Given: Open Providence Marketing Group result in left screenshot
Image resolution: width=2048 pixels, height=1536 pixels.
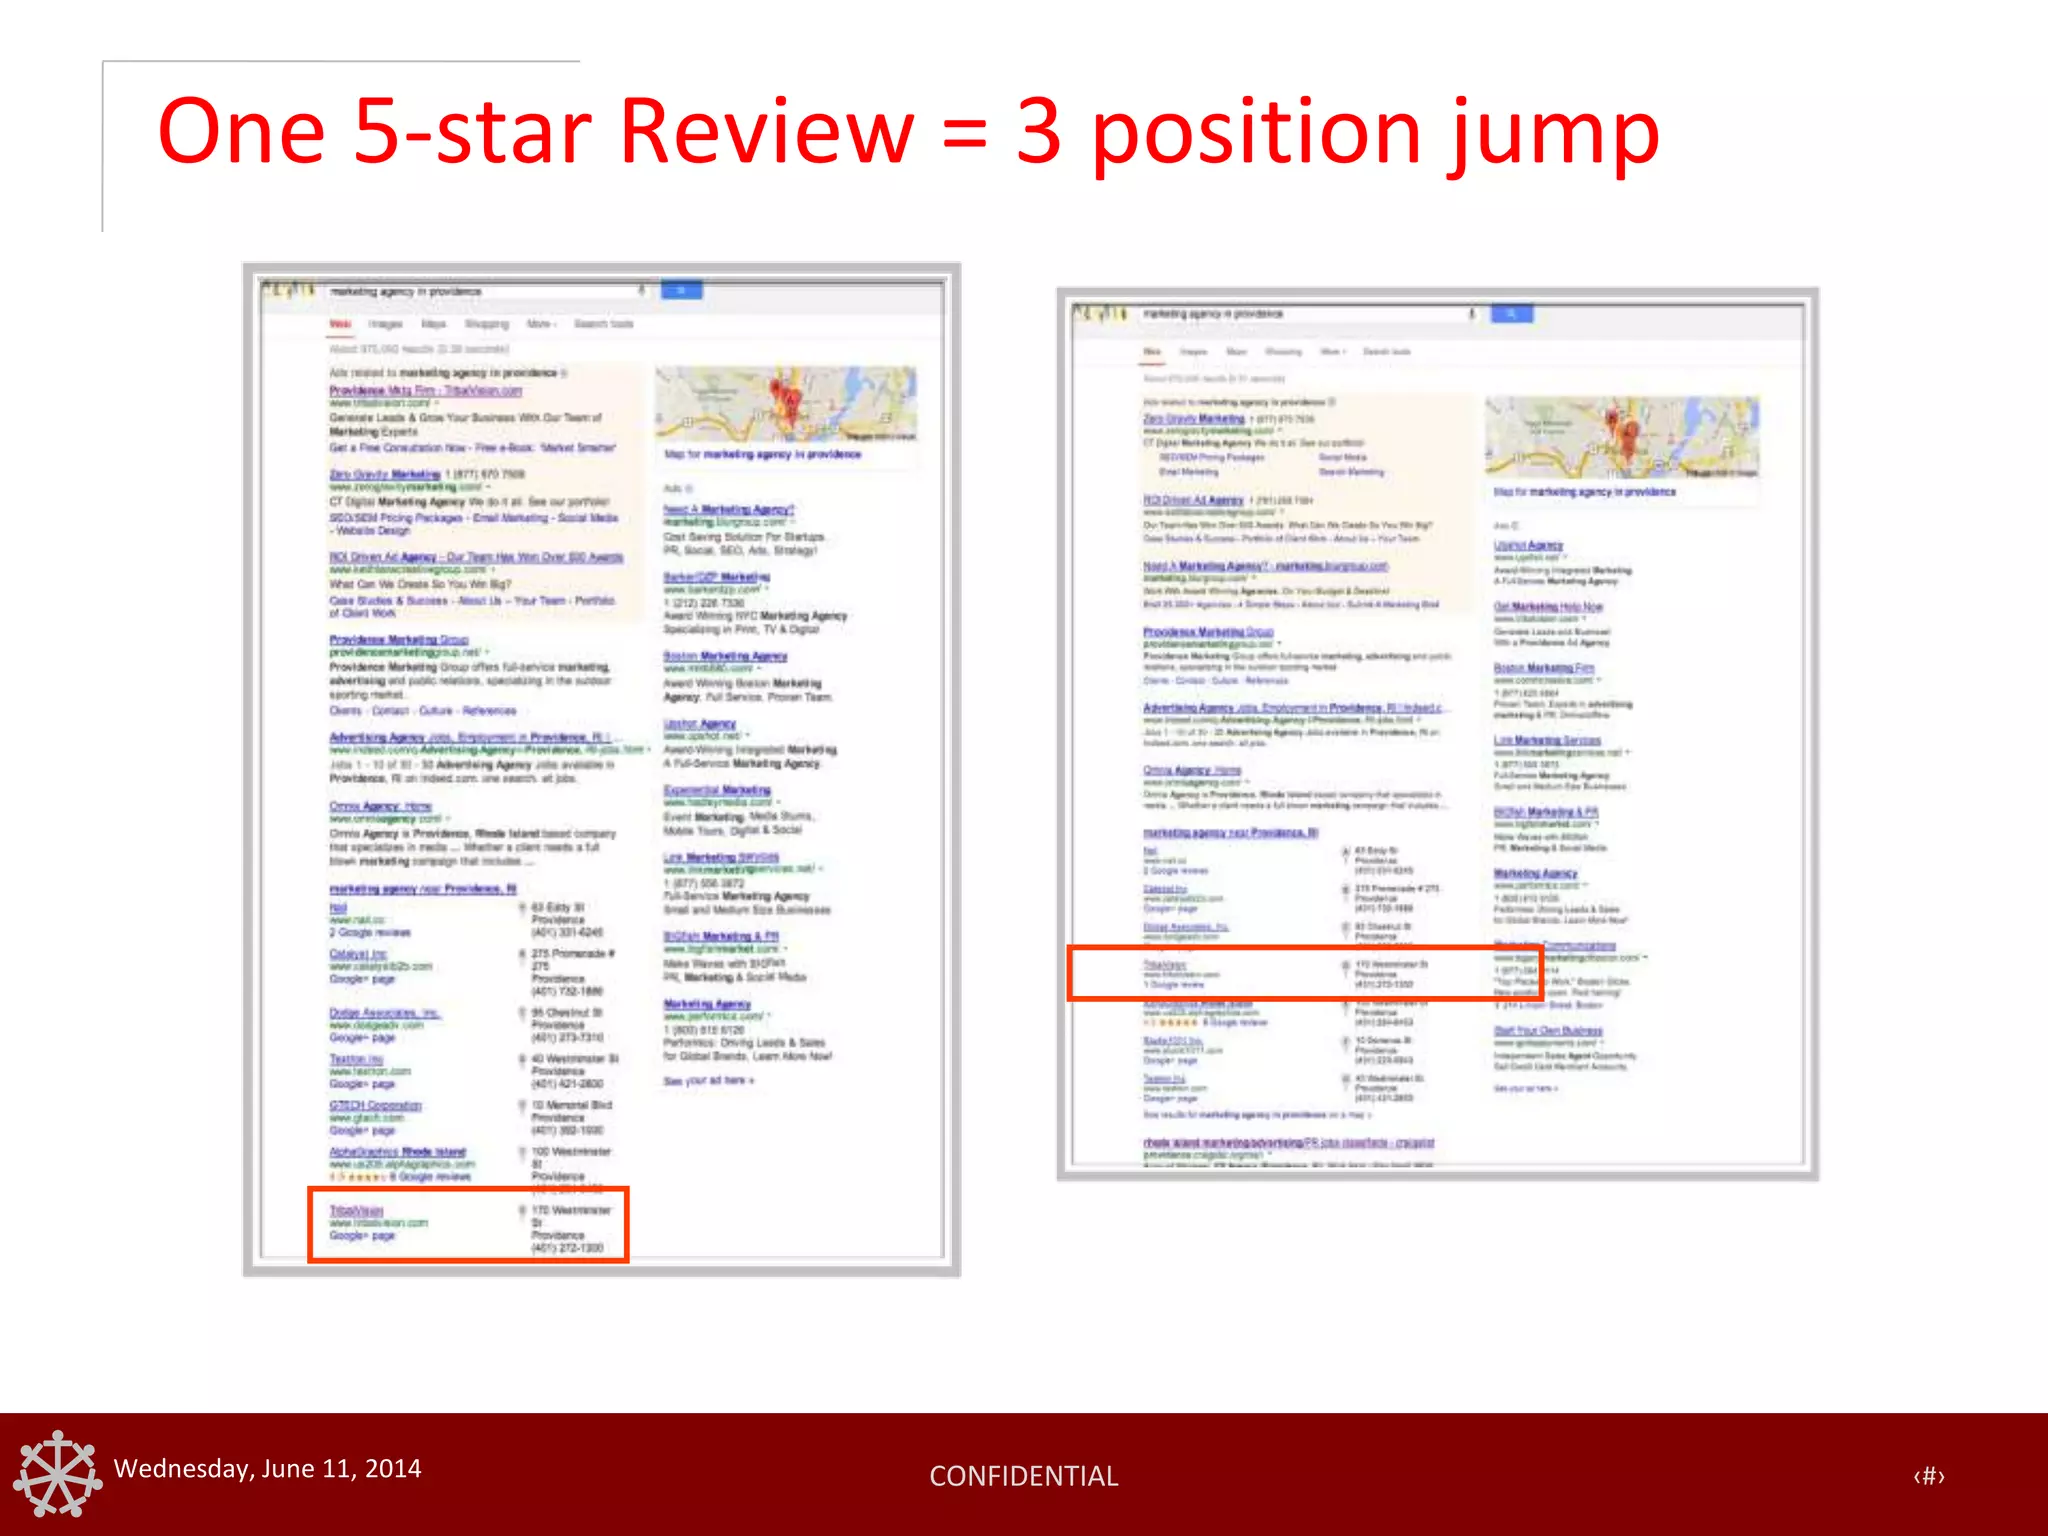Looking at the screenshot, I should click(399, 639).
